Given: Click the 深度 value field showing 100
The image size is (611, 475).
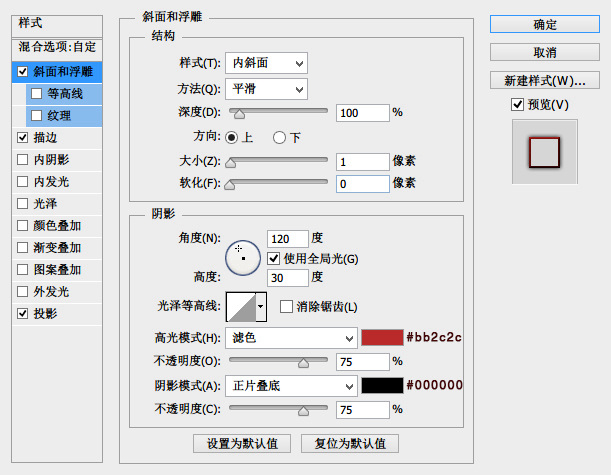Looking at the screenshot, I should pos(363,113).
